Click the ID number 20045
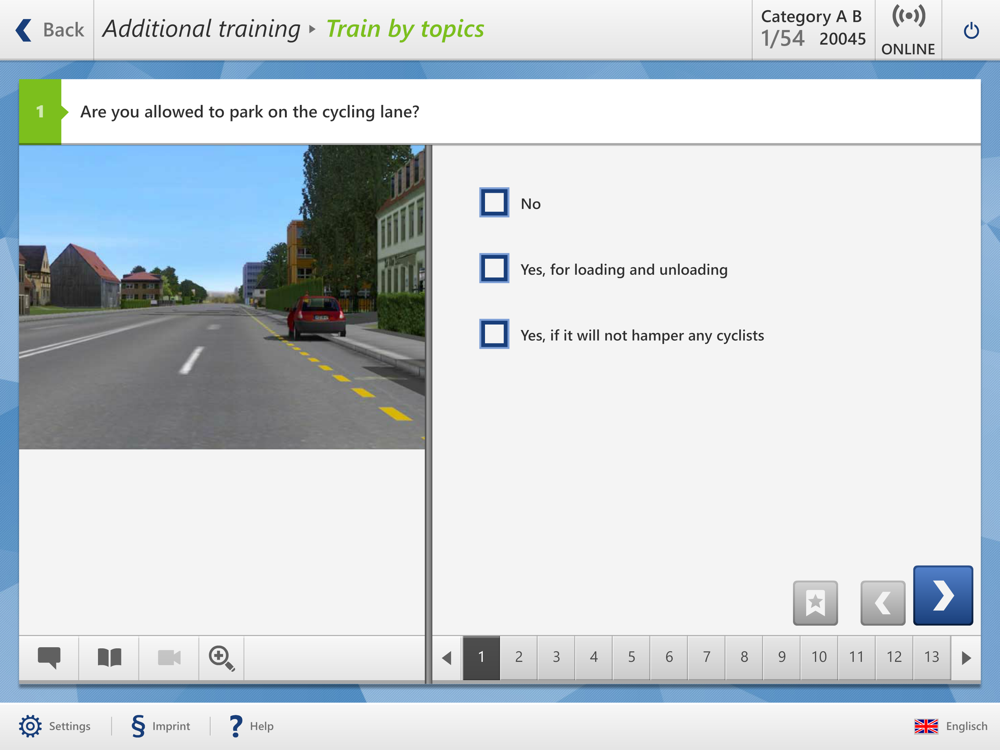This screenshot has width=1000, height=750. 842,39
